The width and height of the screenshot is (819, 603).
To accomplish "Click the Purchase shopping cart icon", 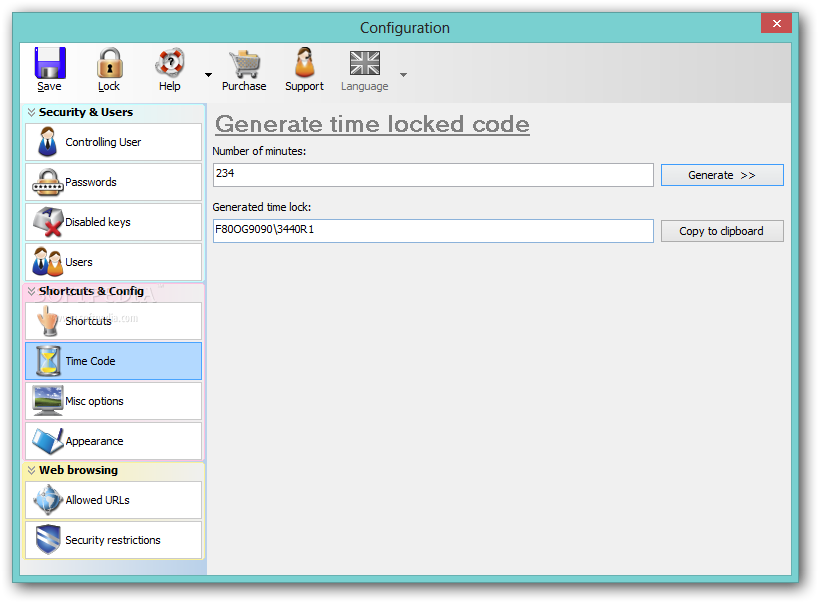I will pos(244,64).
